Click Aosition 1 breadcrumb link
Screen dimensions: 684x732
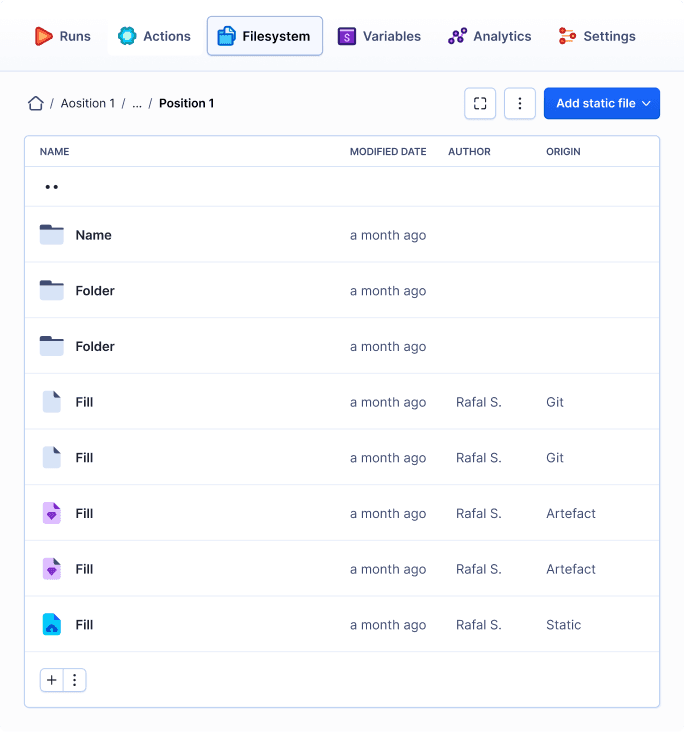tap(87, 103)
